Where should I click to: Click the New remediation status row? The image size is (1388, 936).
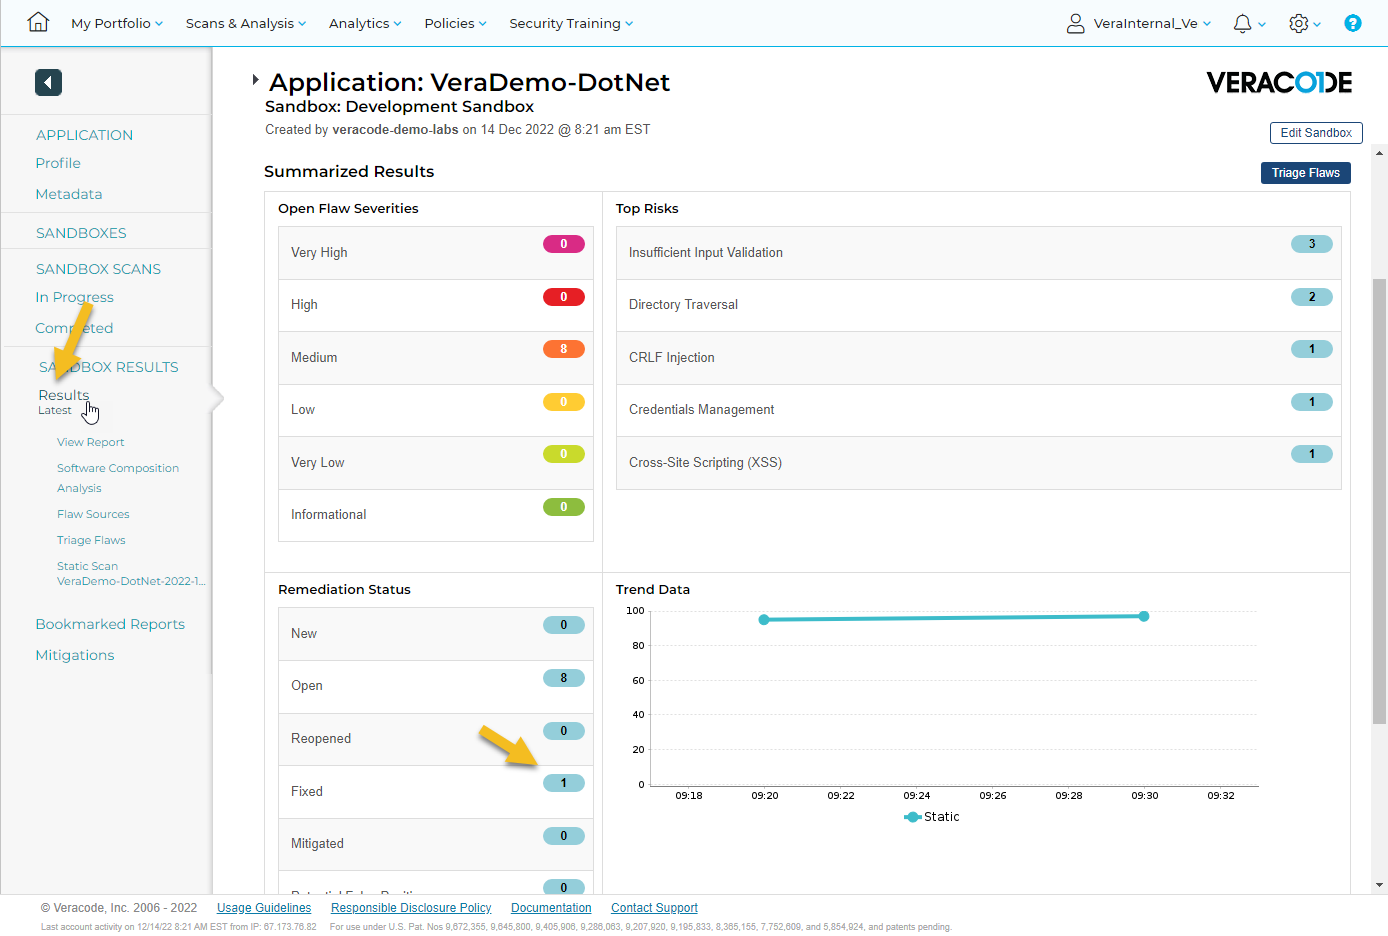click(x=436, y=634)
